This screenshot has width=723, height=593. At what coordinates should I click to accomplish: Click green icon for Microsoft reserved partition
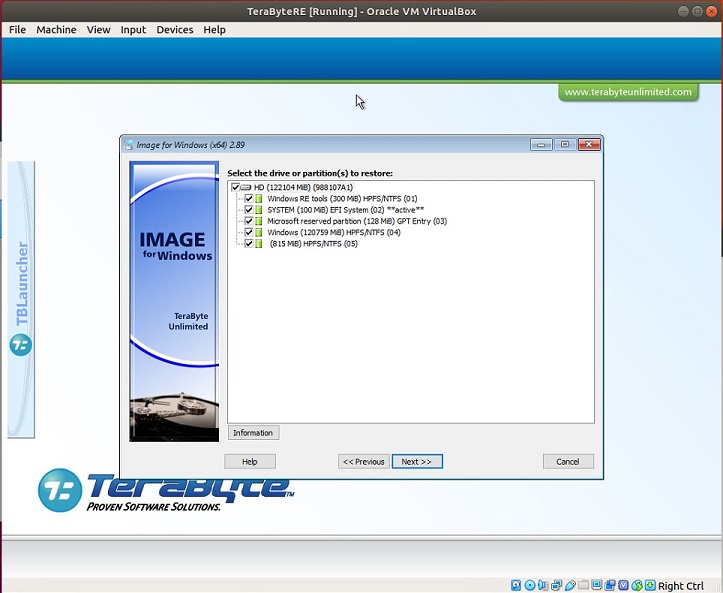pyautogui.click(x=259, y=221)
